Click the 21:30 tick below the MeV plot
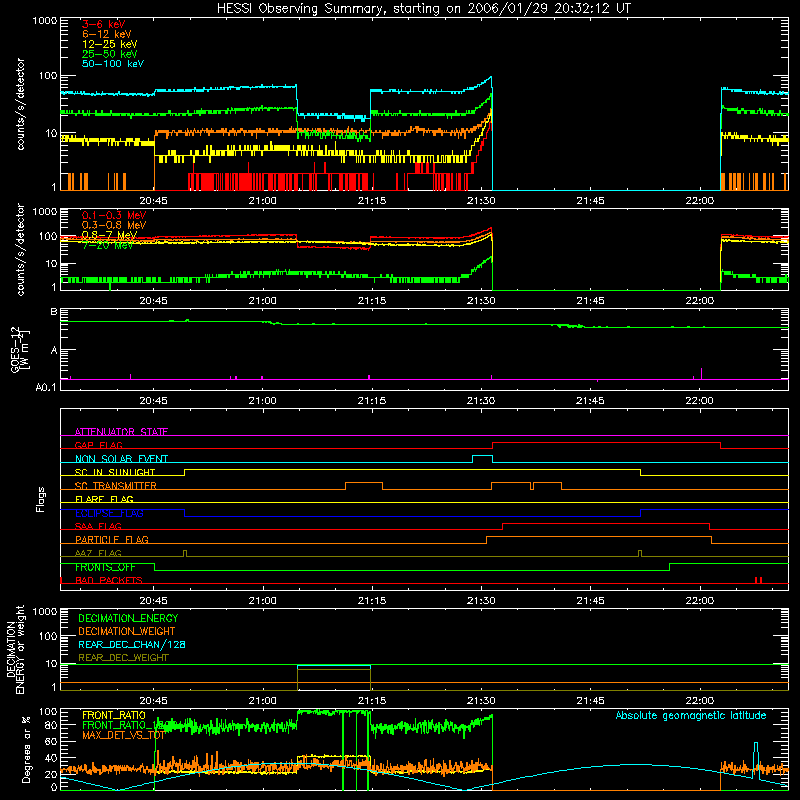The image size is (800, 800). tap(481, 301)
